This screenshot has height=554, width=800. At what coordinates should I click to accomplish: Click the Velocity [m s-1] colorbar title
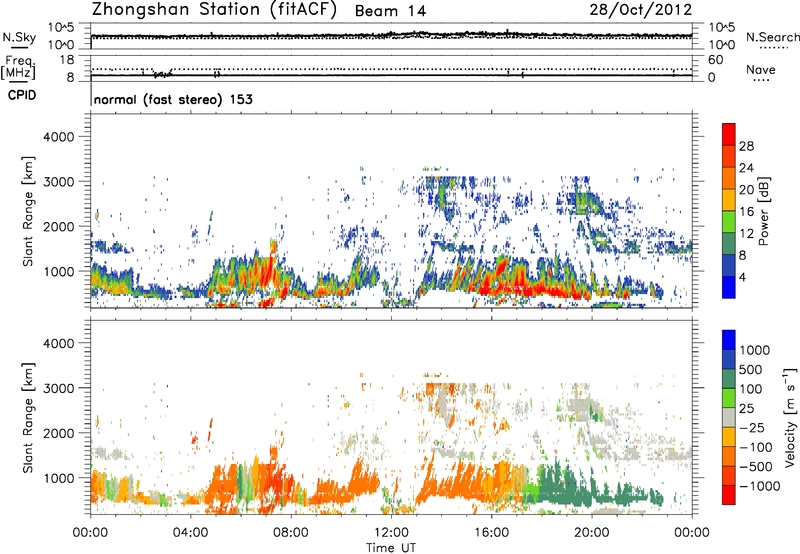point(790,417)
